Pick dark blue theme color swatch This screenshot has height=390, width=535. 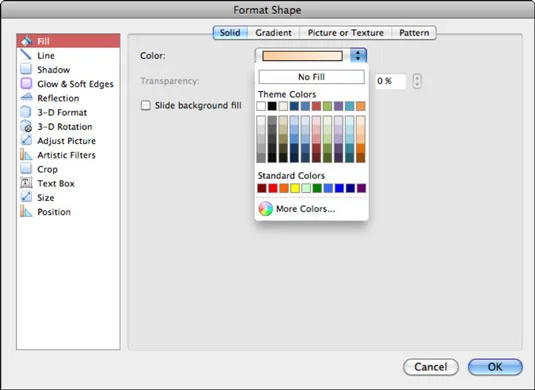[294, 106]
